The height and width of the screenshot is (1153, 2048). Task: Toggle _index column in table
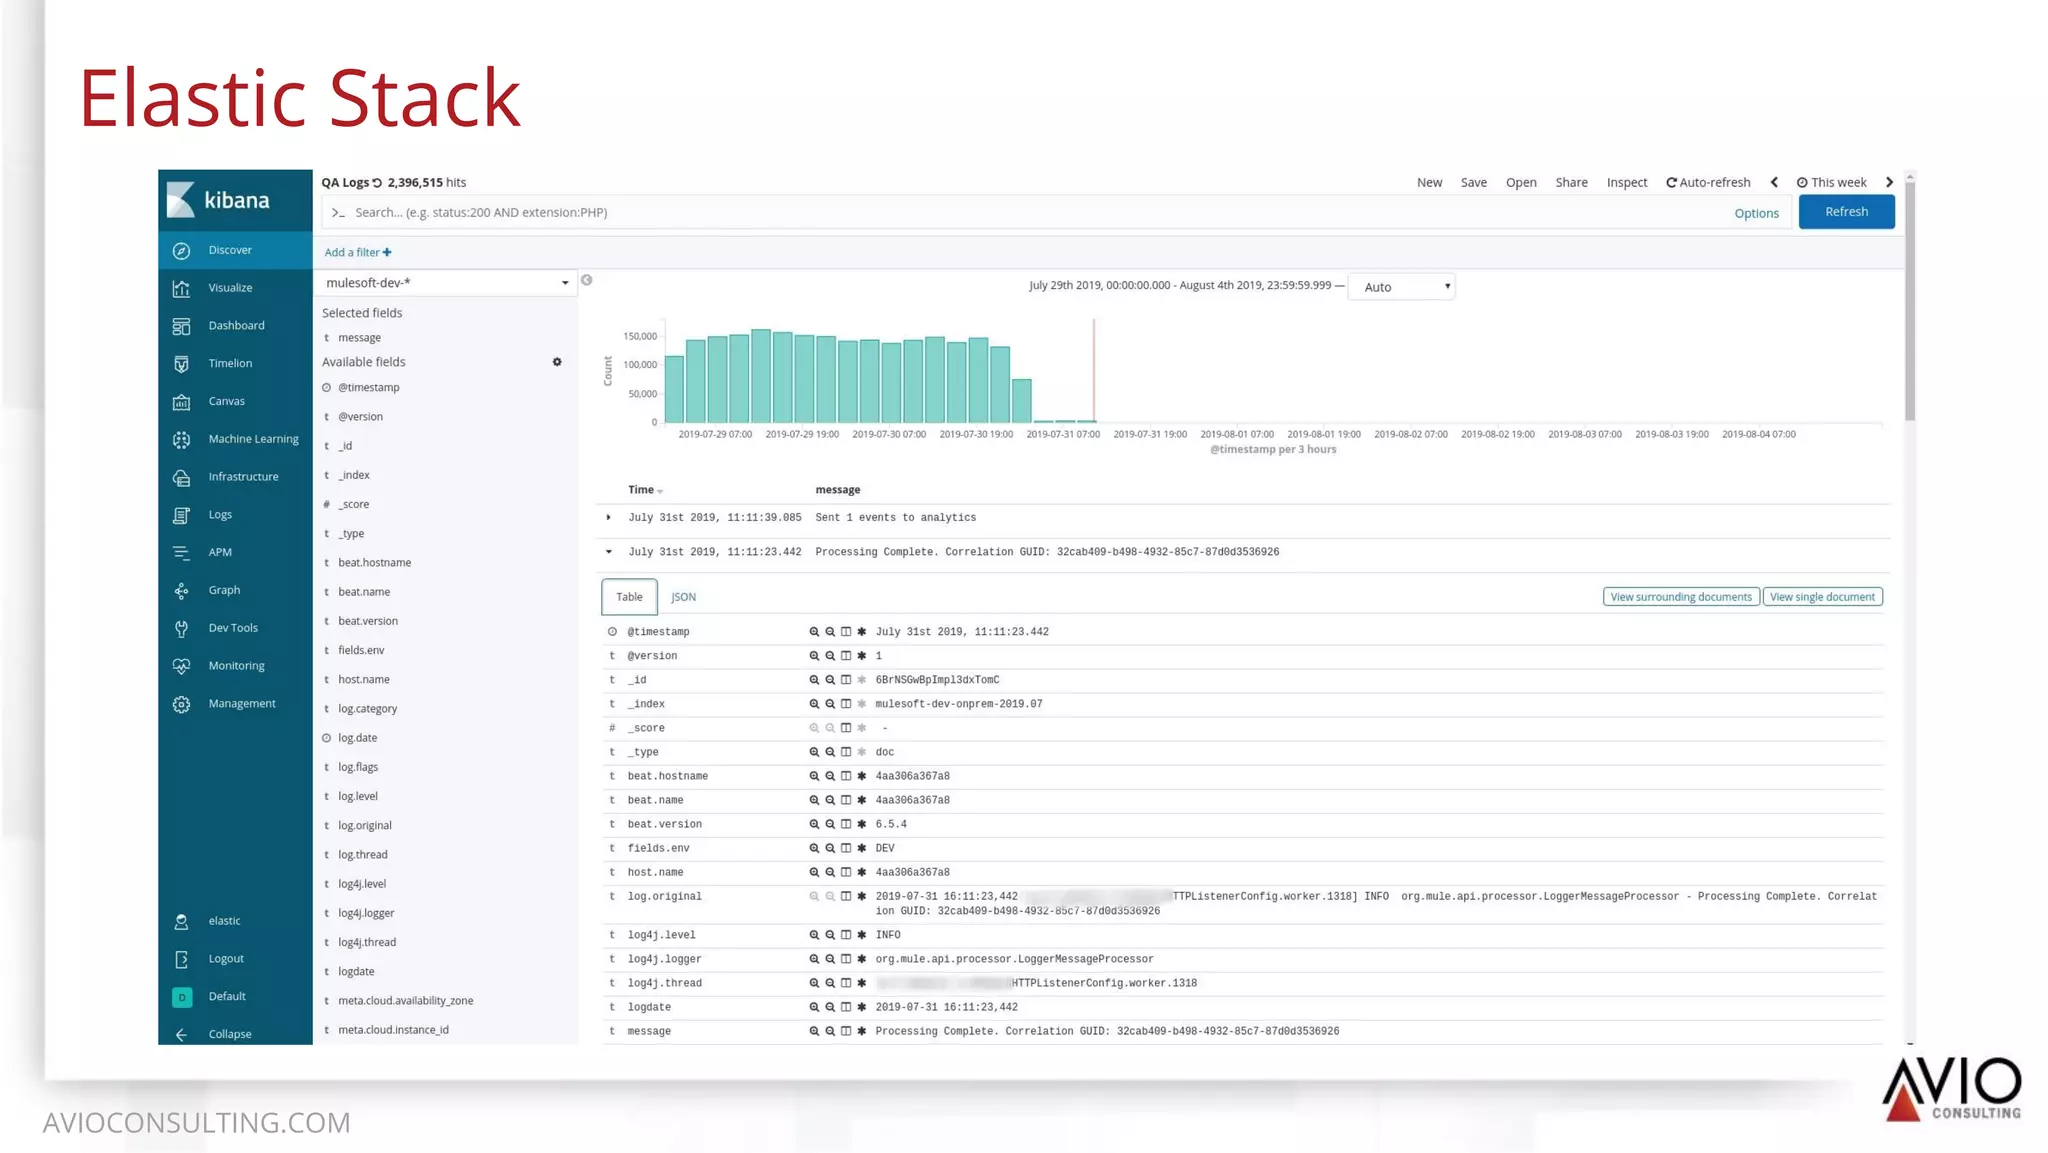click(x=846, y=704)
